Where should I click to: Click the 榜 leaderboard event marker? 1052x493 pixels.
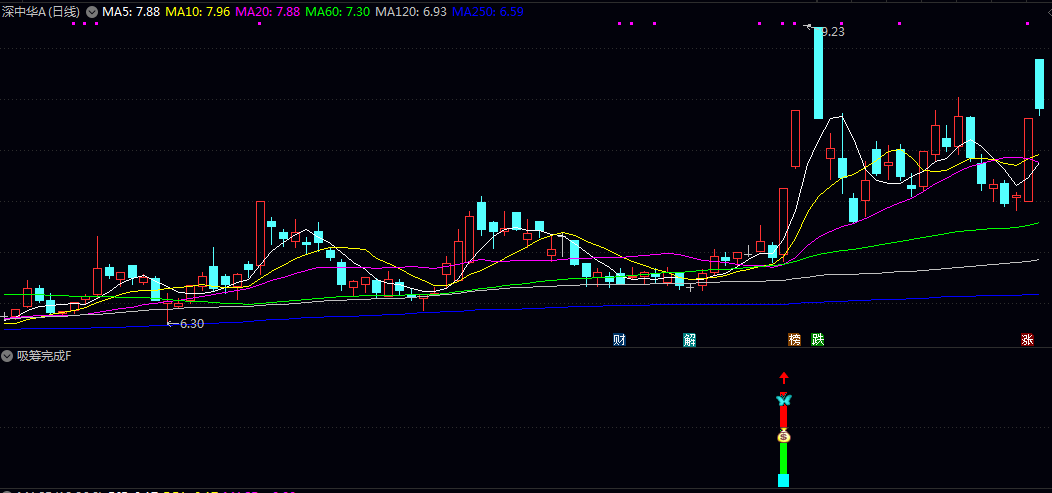794,339
